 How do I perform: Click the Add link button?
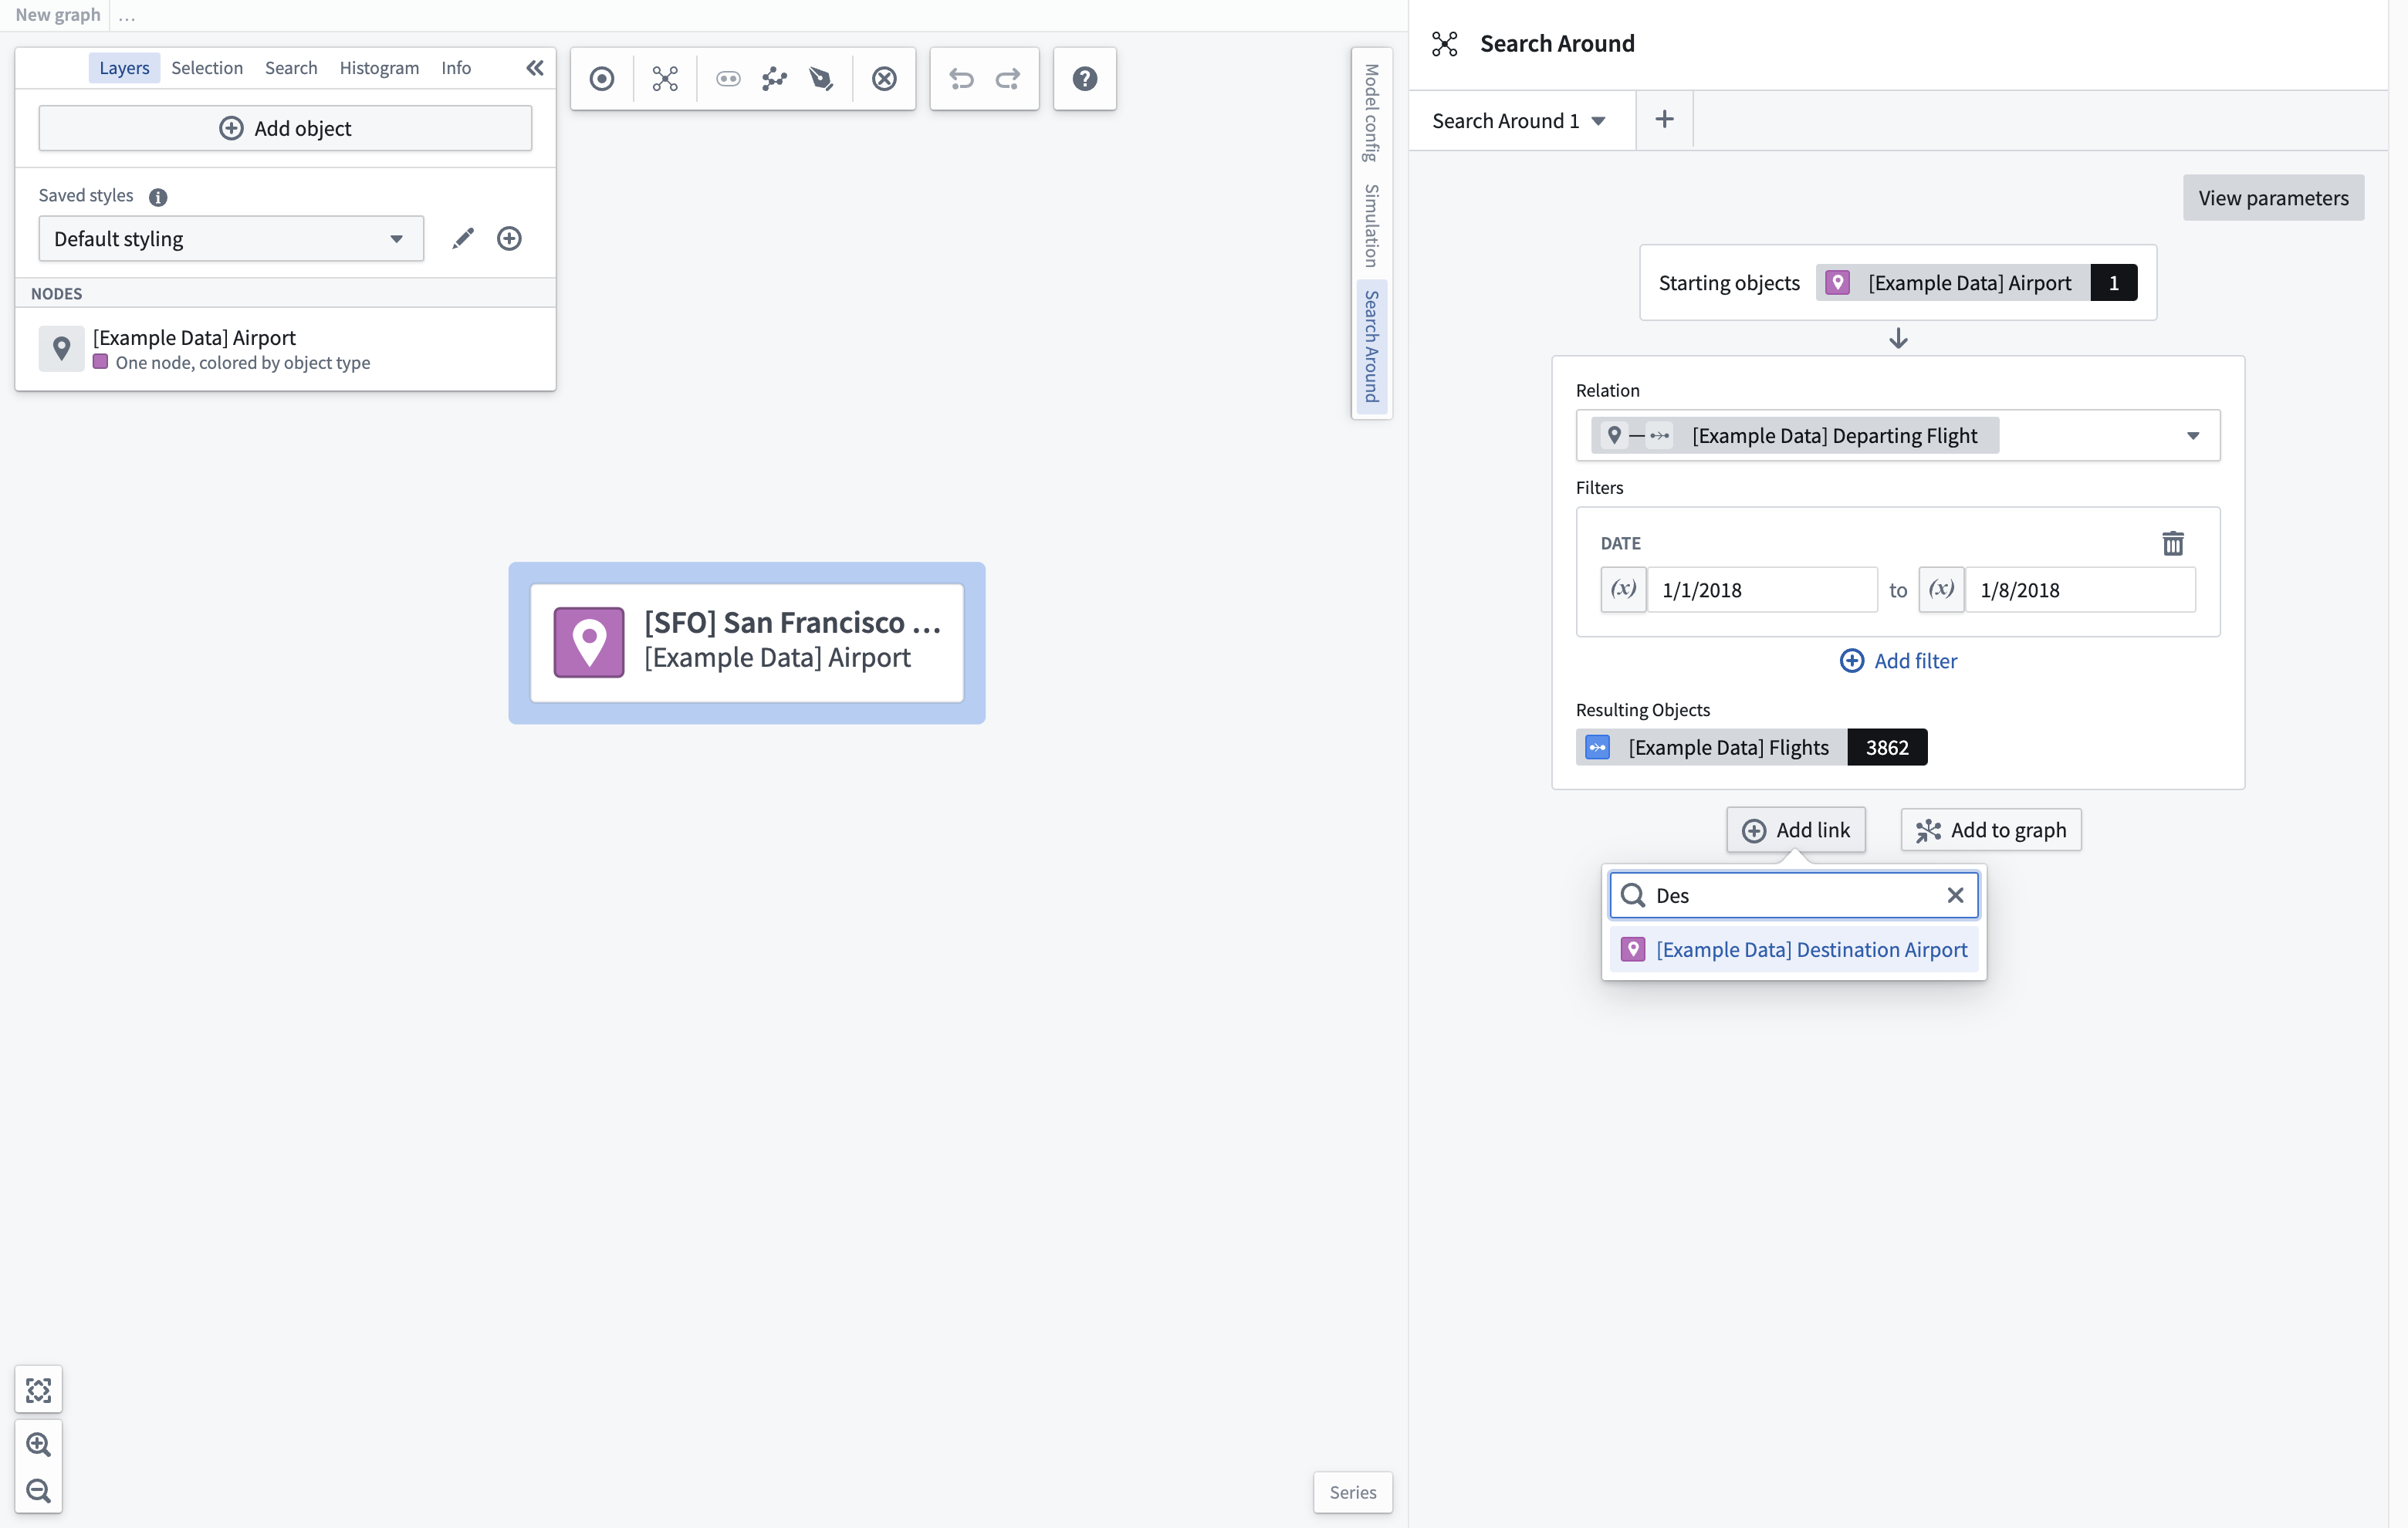[1796, 830]
